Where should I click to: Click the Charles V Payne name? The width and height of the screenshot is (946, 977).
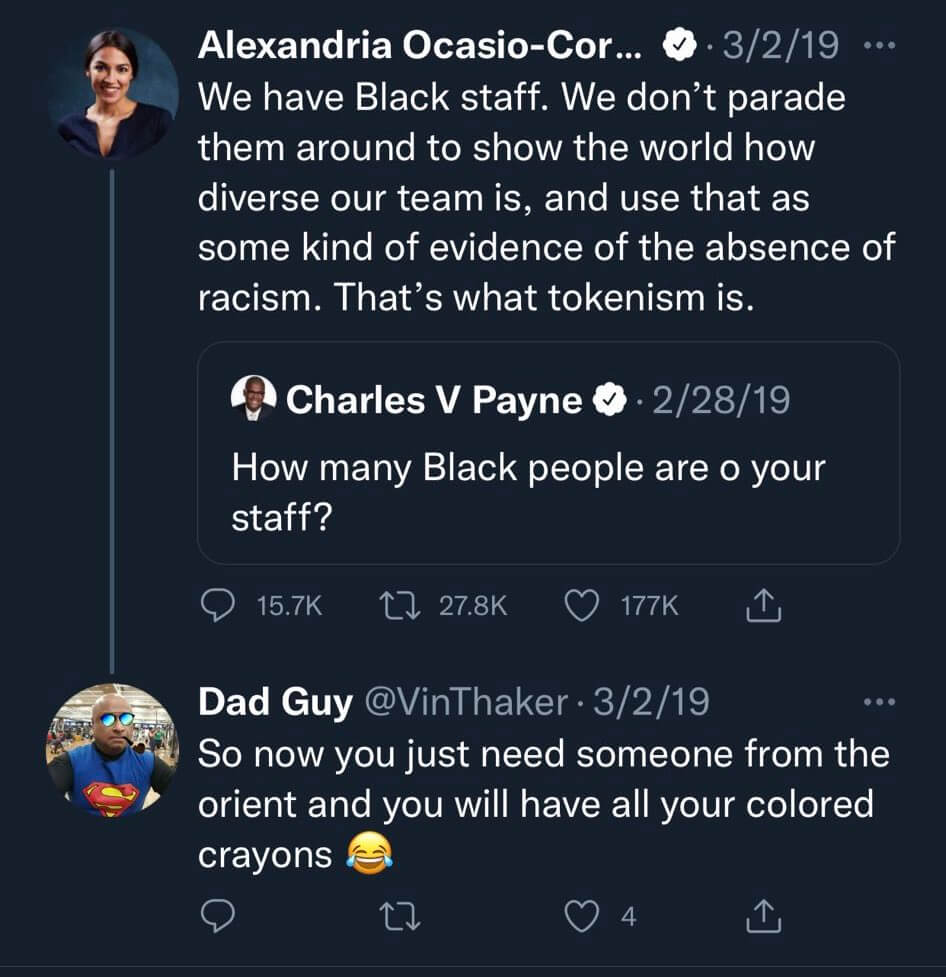(433, 401)
